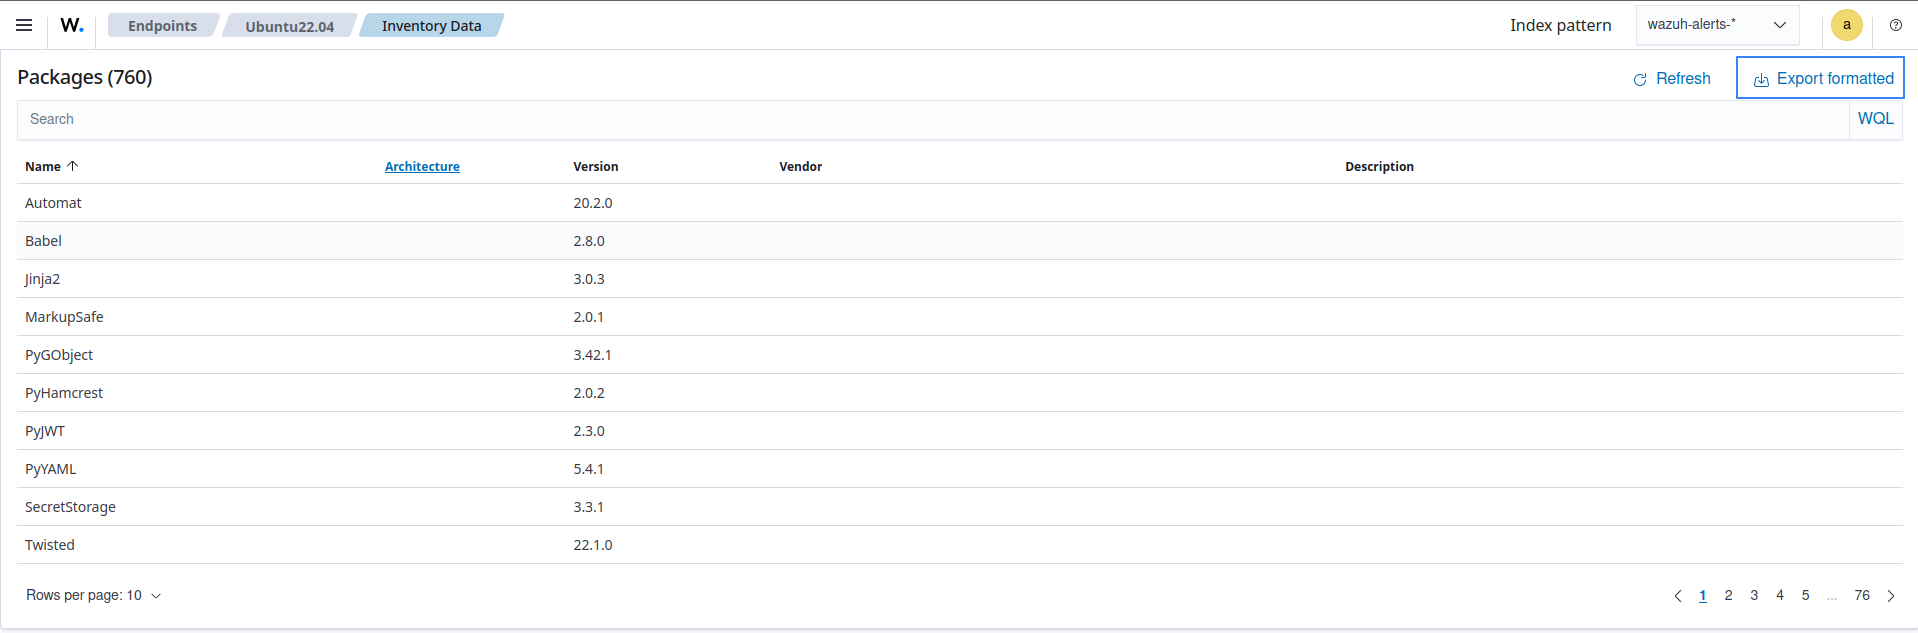This screenshot has height=633, width=1918.
Task: Sort table by Architecture column
Action: 422,167
